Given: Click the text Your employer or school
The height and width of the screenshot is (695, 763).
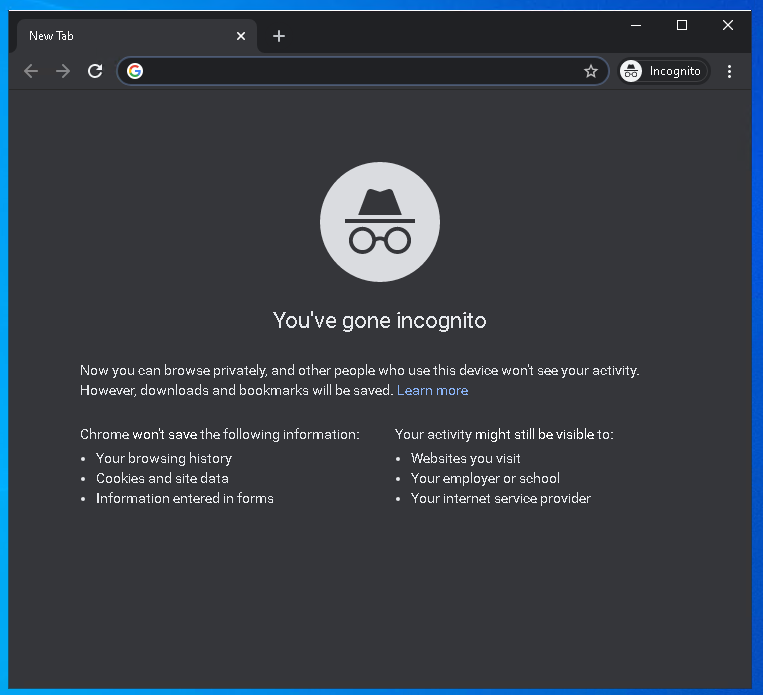Looking at the screenshot, I should (x=485, y=478).
